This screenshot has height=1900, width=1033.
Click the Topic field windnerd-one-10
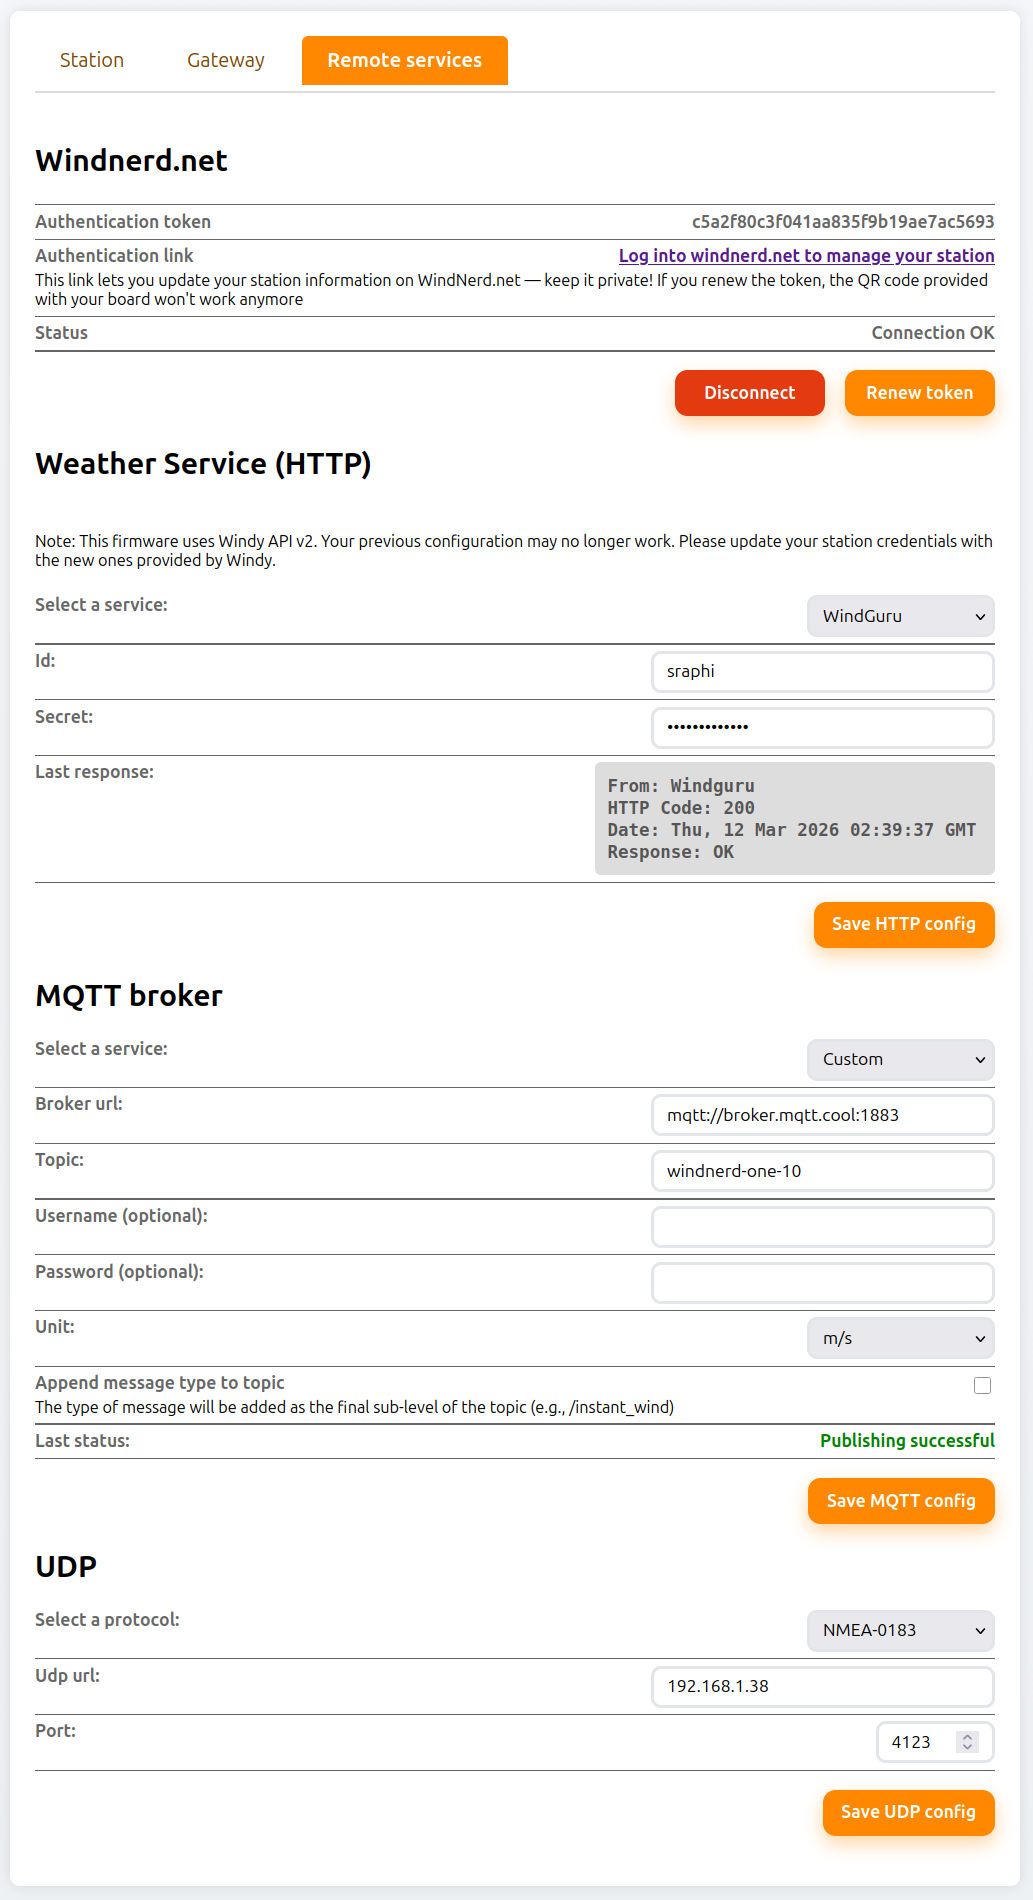click(x=823, y=1171)
